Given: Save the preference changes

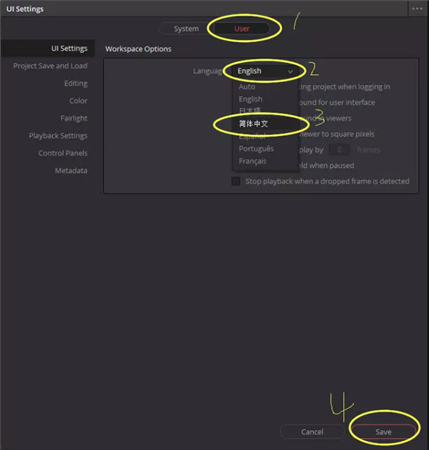Looking at the screenshot, I should 383,432.
